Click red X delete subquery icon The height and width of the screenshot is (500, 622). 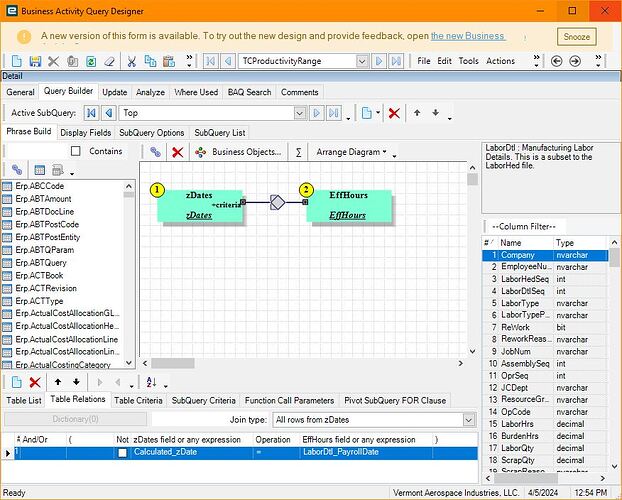pyautogui.click(x=394, y=113)
